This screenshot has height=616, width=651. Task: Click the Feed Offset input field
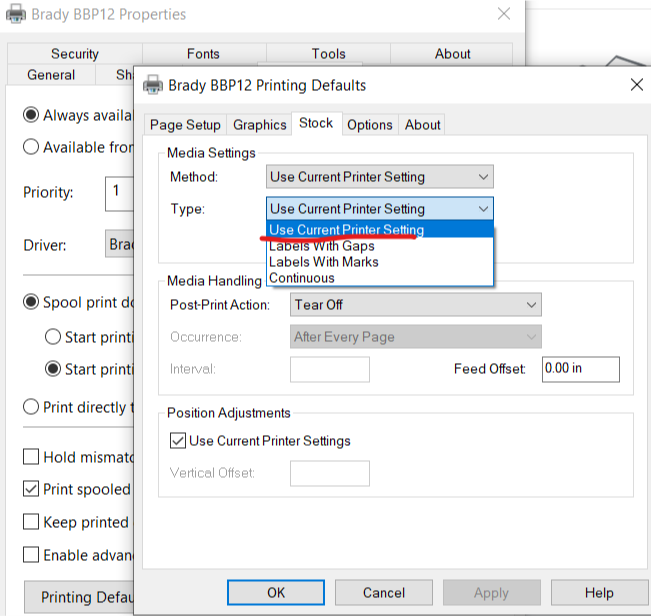click(x=580, y=369)
